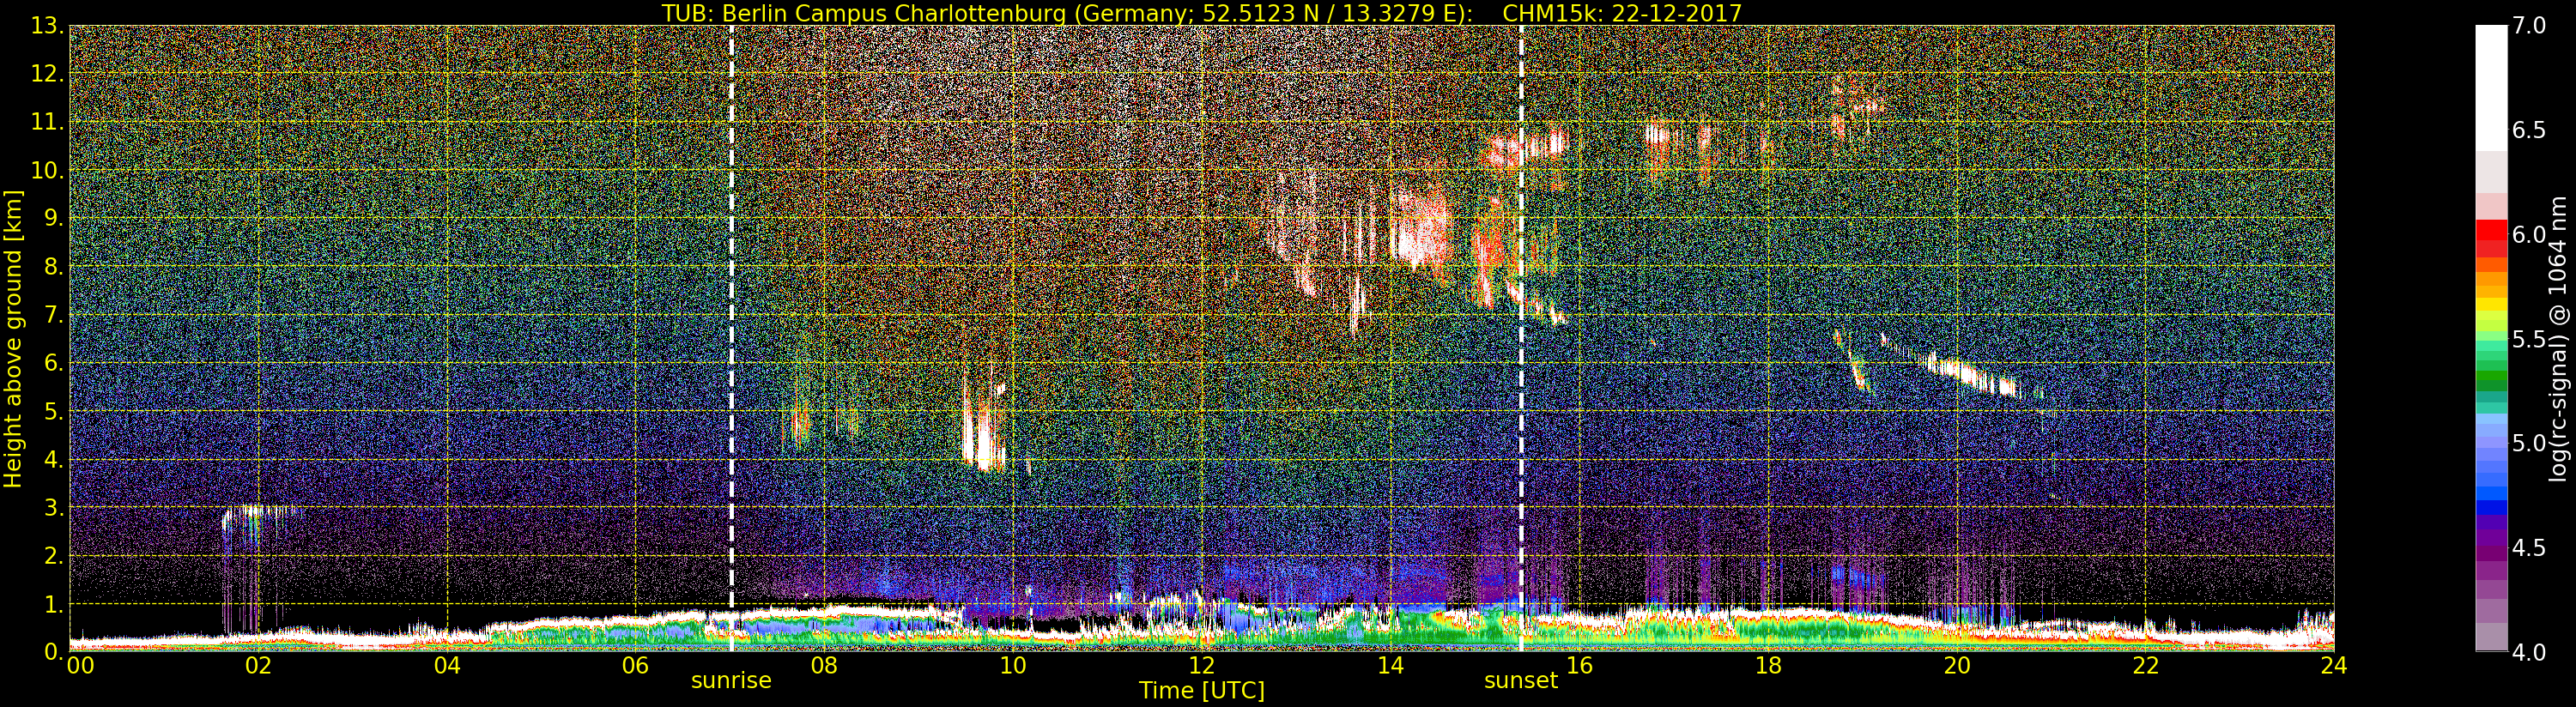The image size is (2576, 707).
Task: Click the time-axis tick label '12'
Action: (1202, 665)
